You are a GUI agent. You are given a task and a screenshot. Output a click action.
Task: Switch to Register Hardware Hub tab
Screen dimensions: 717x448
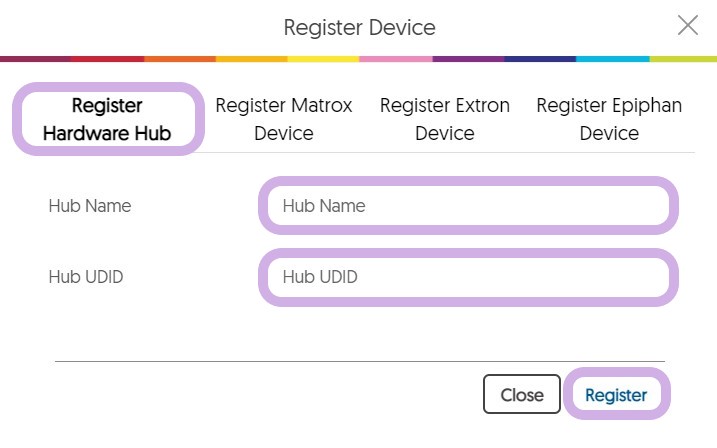coord(107,119)
